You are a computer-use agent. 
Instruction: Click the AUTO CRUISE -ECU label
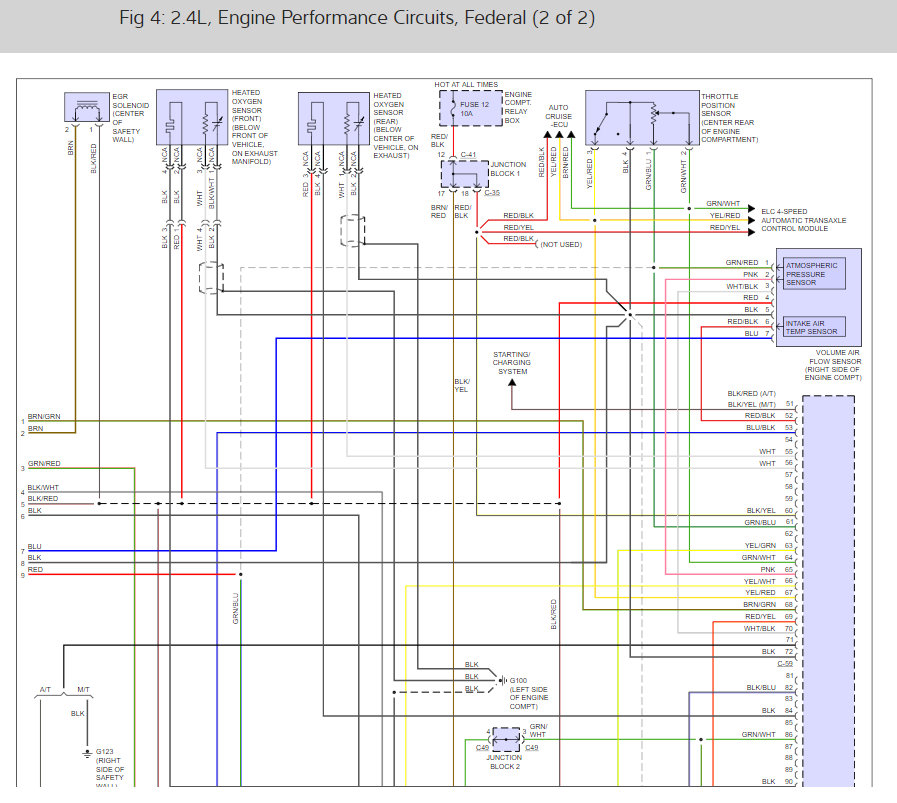pos(558,116)
